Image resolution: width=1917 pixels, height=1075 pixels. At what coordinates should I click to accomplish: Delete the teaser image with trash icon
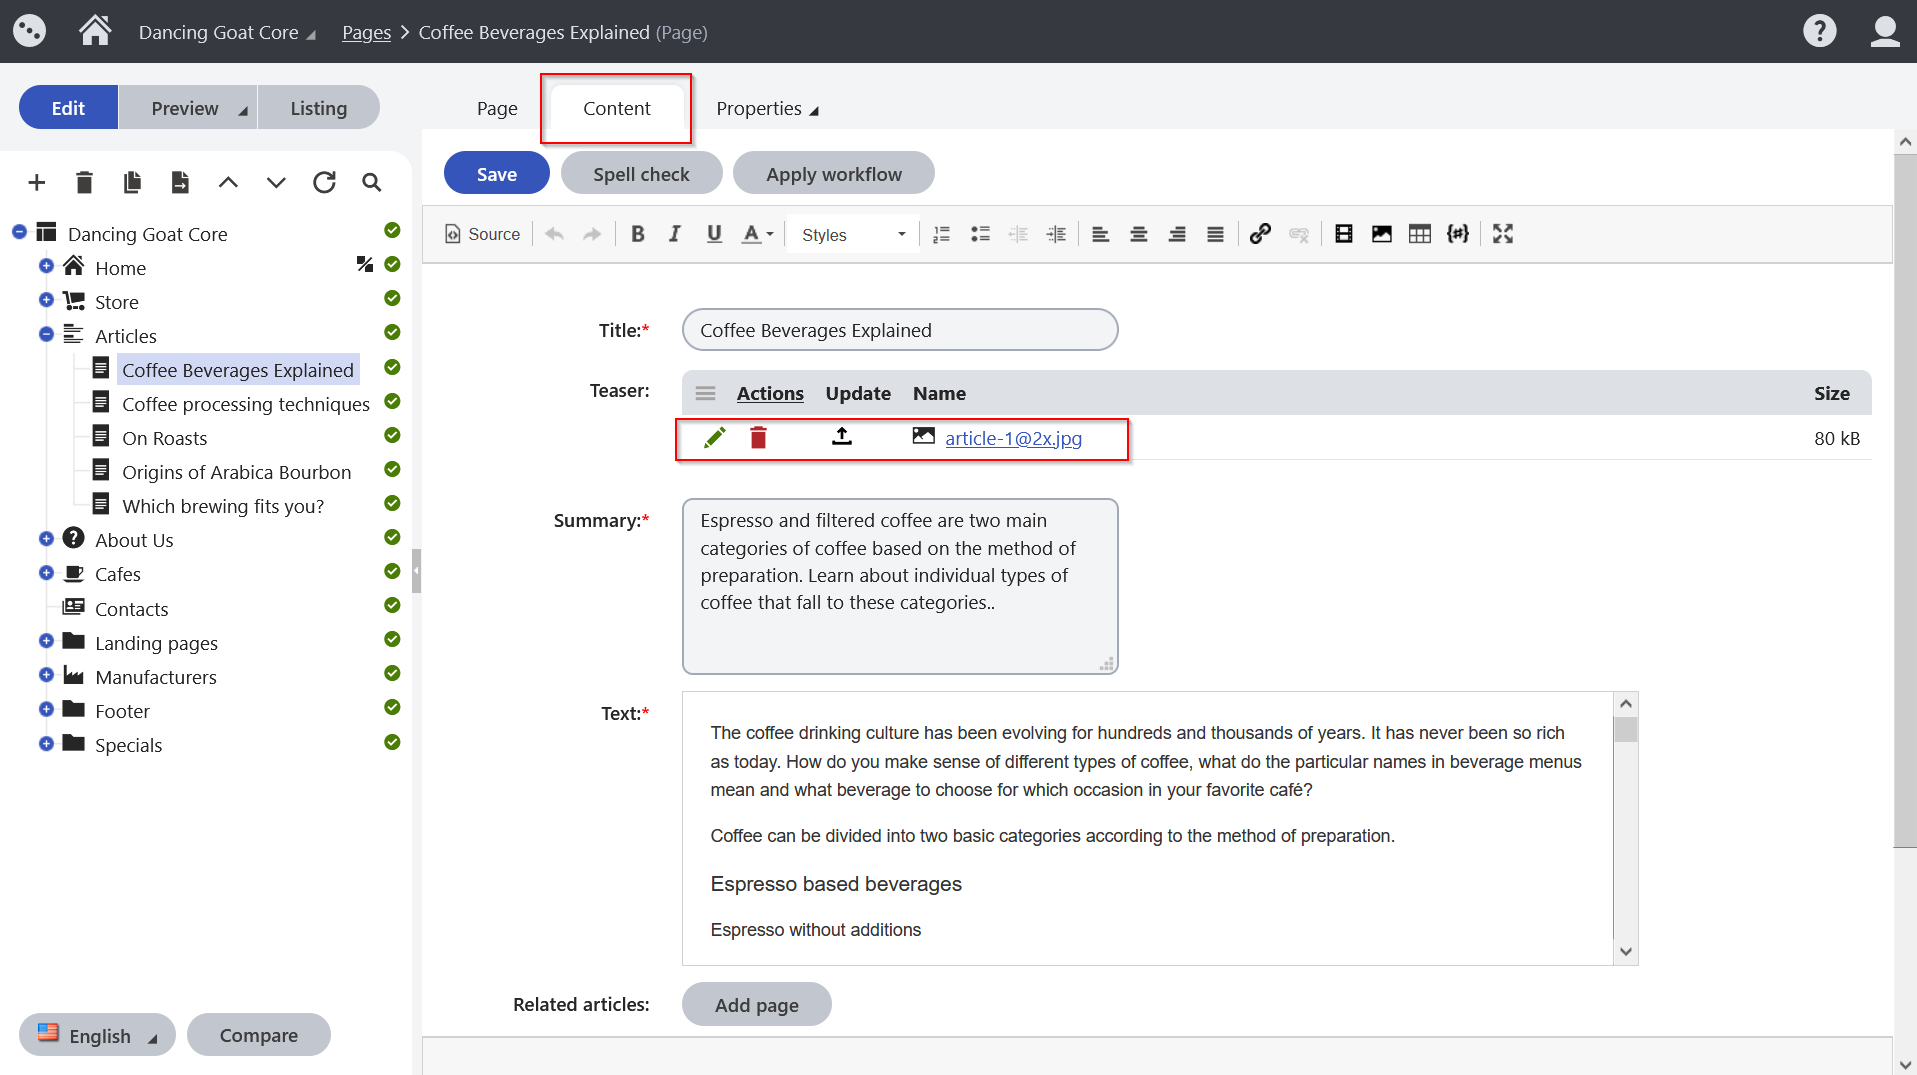coord(757,438)
